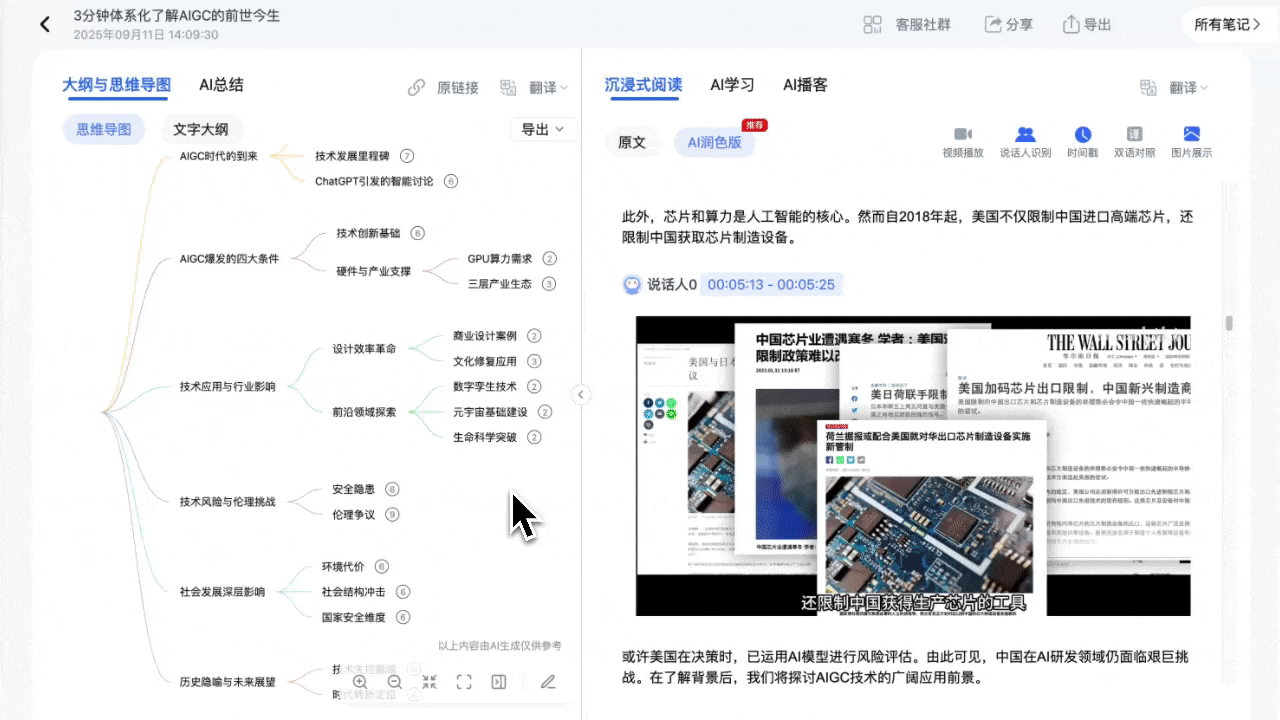Switch to 文字大纲 text outline view
The width and height of the screenshot is (1280, 720).
200,129
